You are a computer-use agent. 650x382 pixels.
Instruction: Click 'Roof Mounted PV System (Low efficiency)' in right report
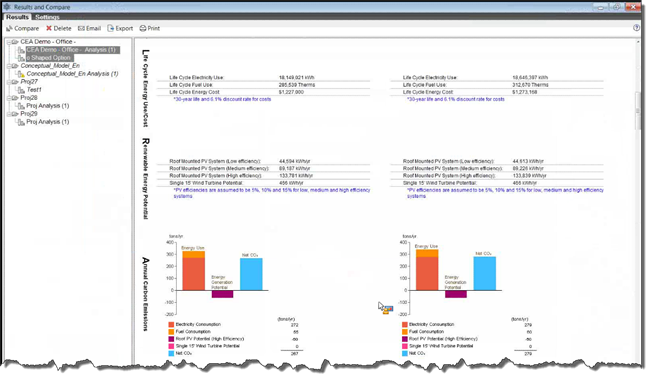click(449, 161)
